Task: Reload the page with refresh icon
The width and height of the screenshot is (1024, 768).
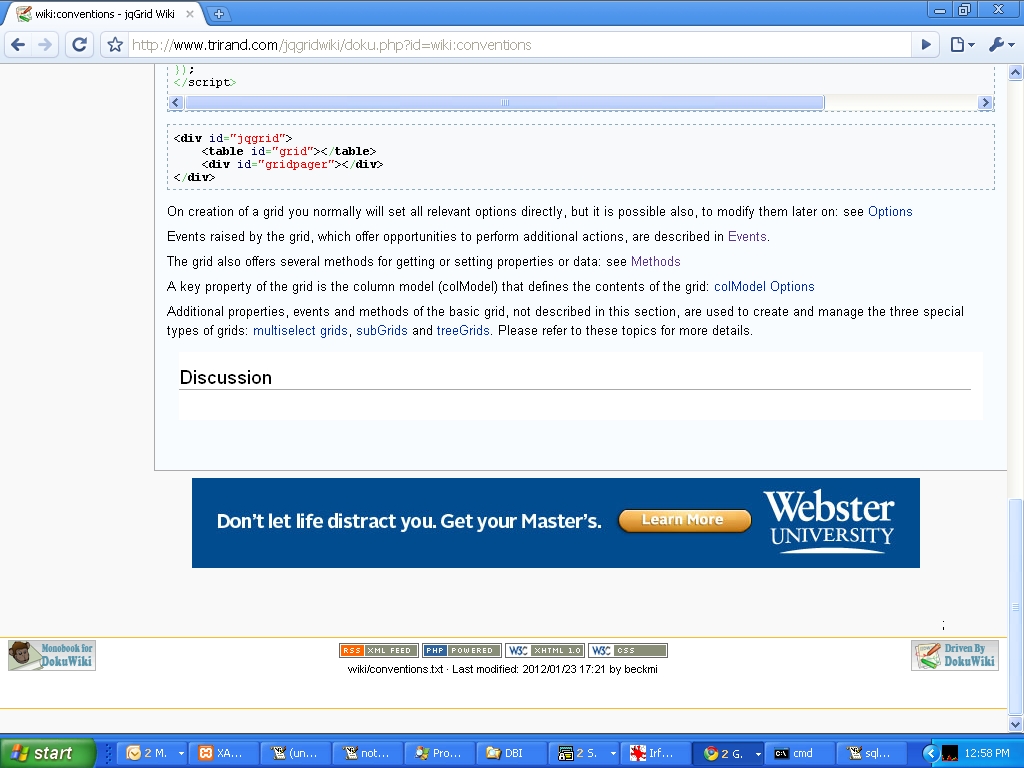Action: (x=79, y=44)
